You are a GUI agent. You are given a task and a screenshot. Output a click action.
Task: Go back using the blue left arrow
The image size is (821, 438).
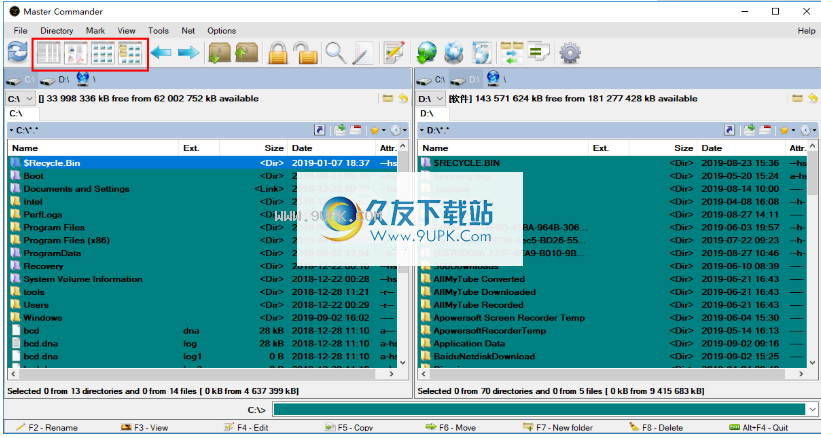tap(161, 53)
